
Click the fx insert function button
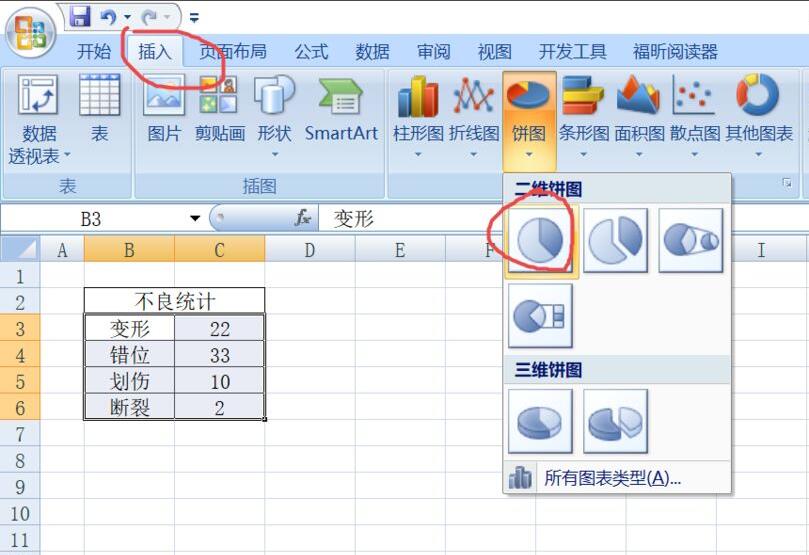tap(302, 218)
